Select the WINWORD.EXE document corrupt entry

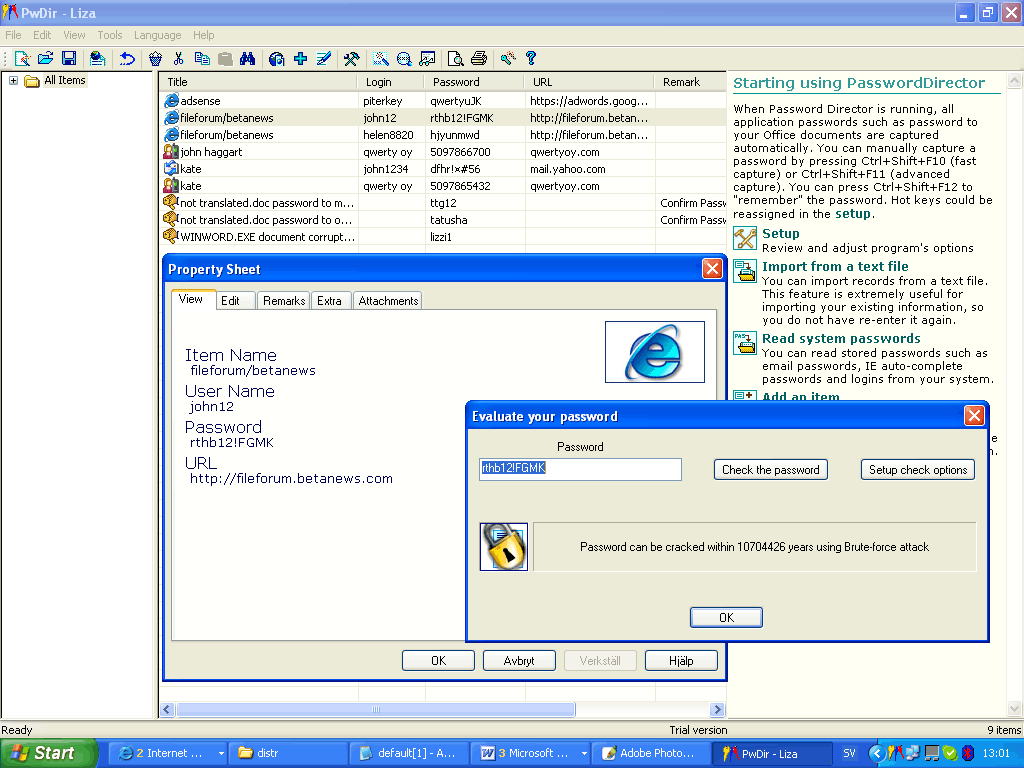443,236
